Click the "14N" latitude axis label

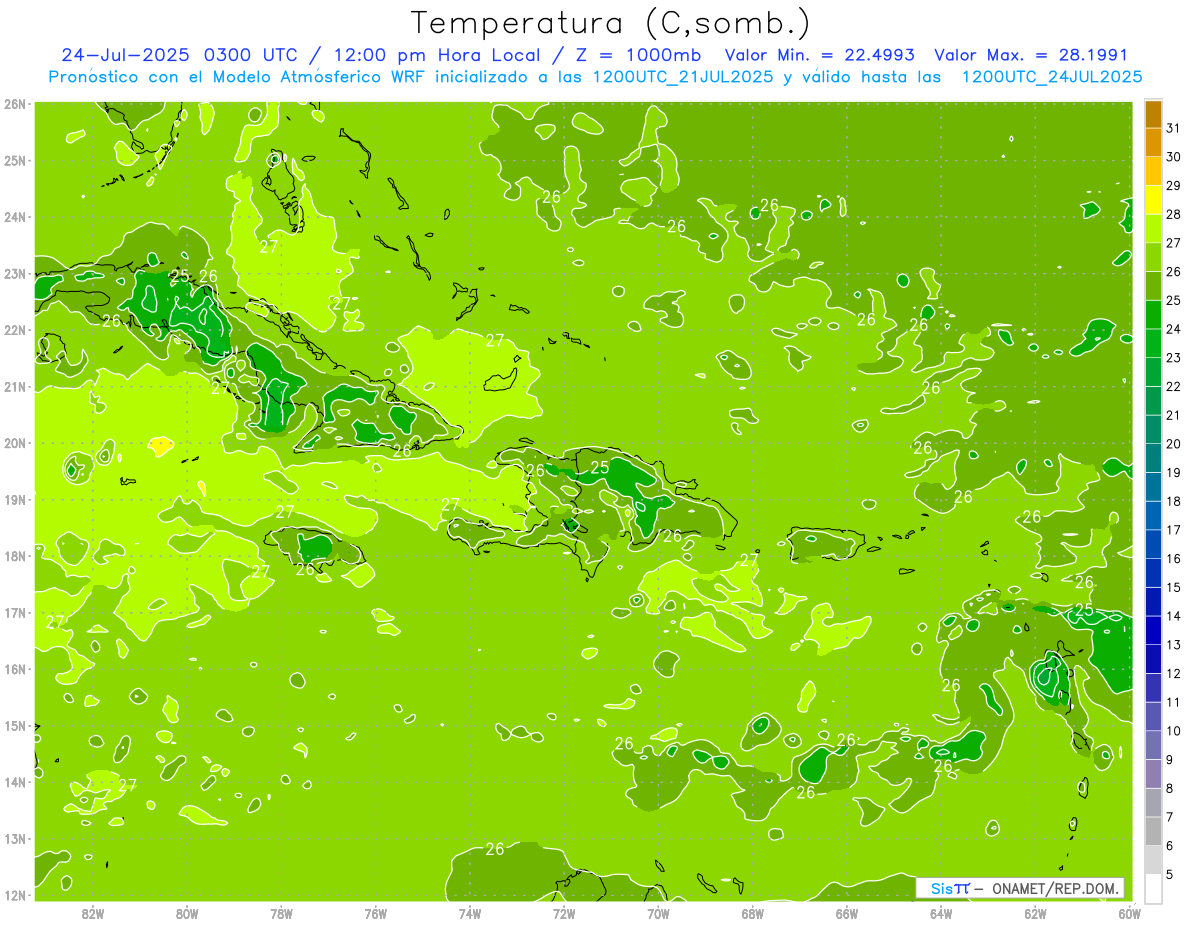pos(15,782)
